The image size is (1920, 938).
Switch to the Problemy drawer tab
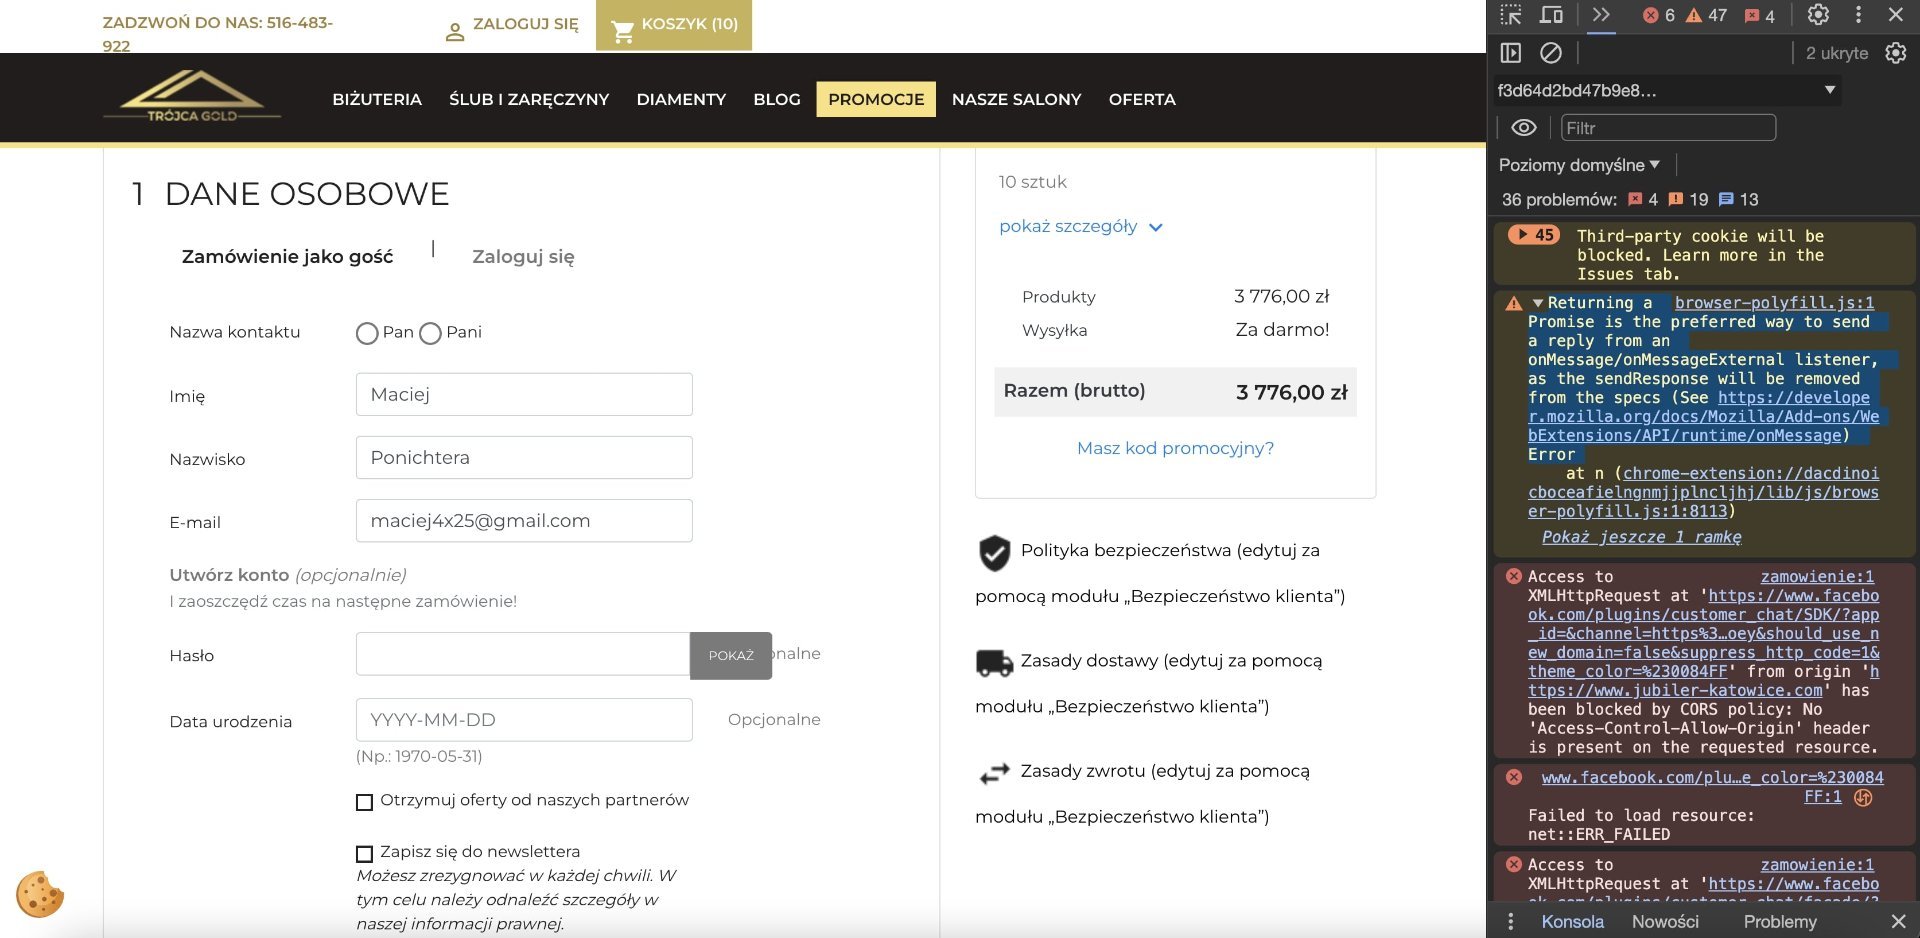click(x=1780, y=921)
